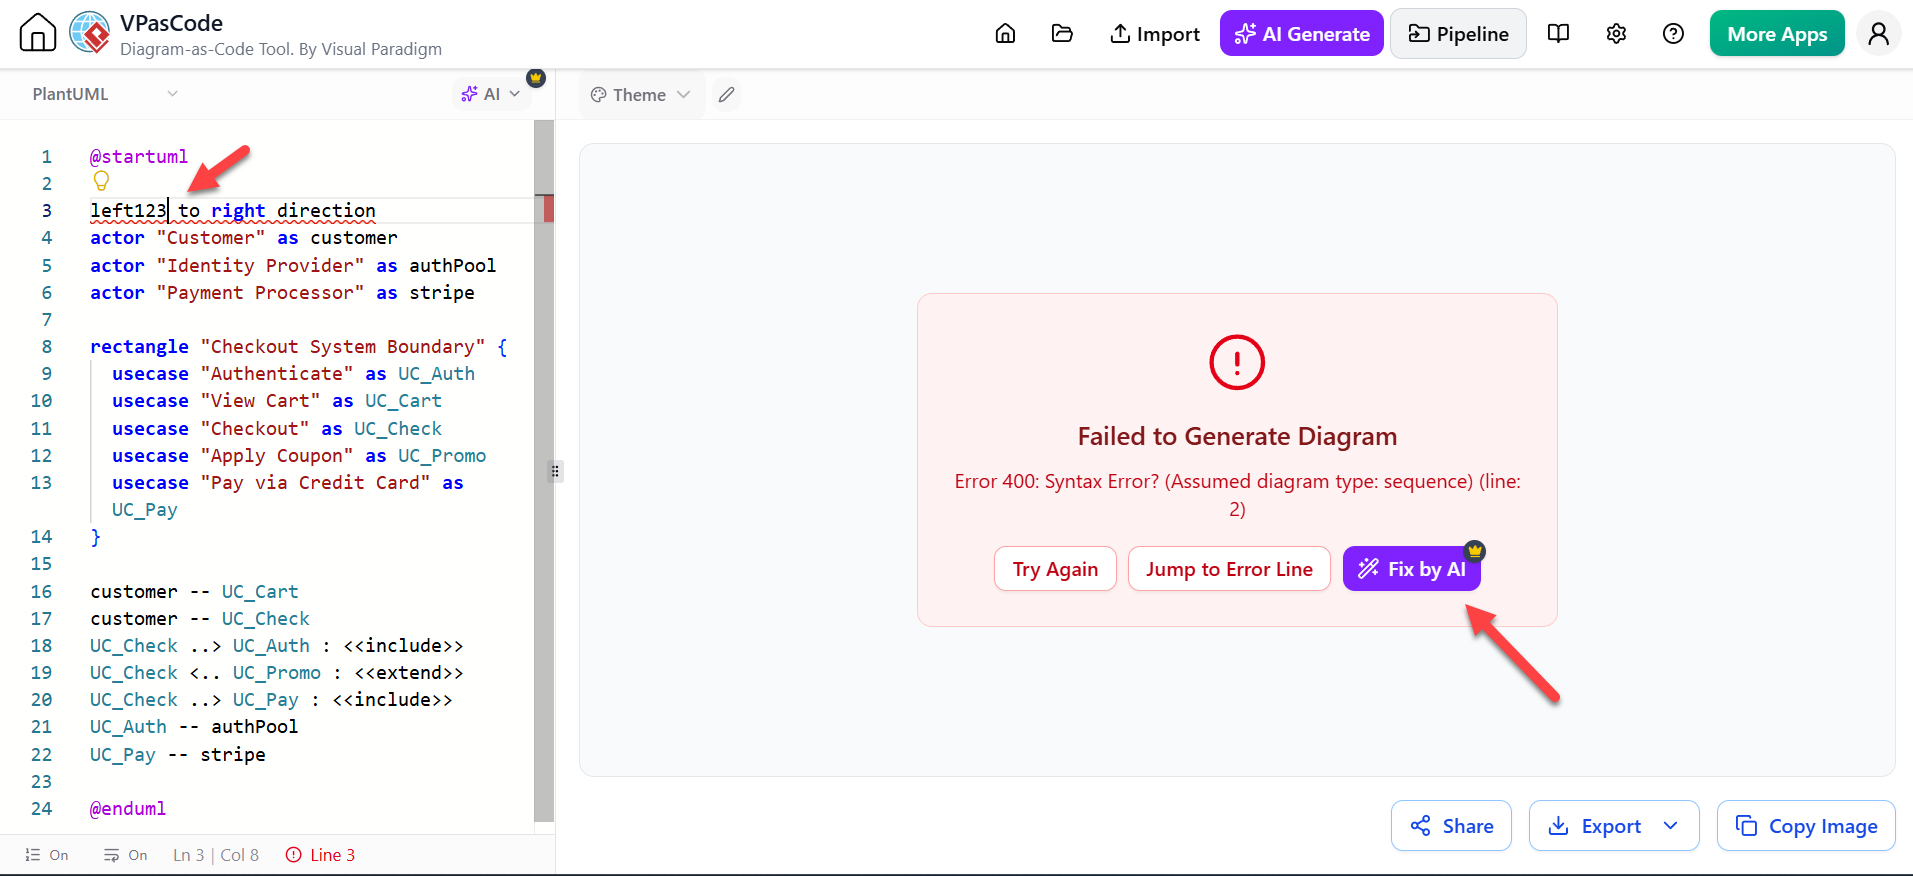
Task: Open the user account profile icon
Action: tap(1878, 34)
